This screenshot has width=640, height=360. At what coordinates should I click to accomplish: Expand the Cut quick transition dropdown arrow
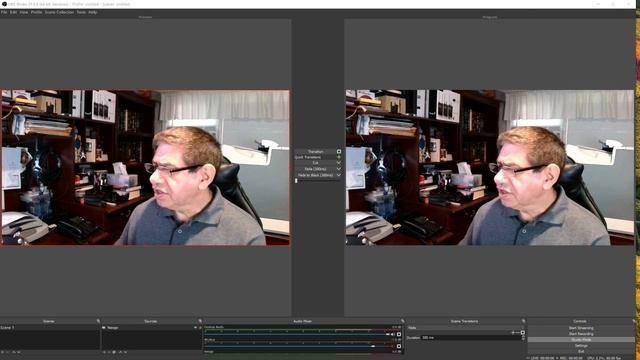339,163
